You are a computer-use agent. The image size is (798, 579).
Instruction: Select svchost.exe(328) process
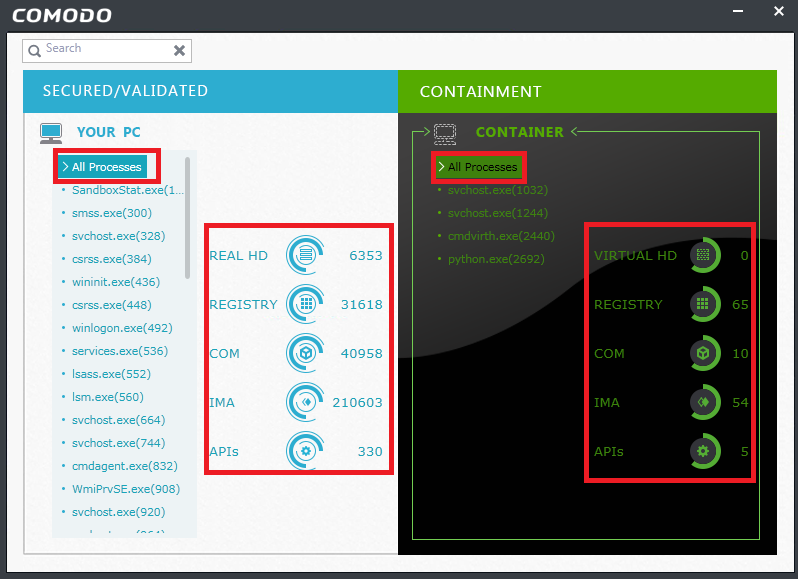tap(119, 236)
